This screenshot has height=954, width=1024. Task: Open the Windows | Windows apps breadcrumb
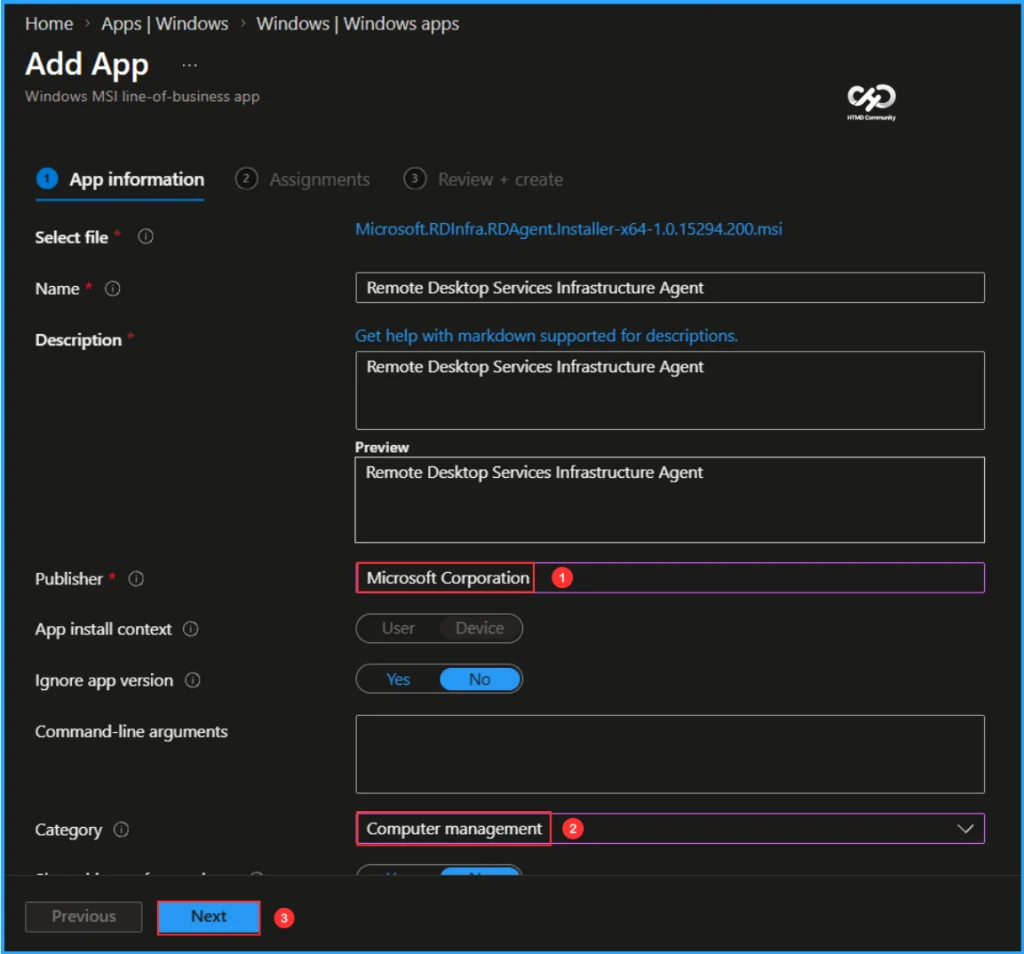tap(358, 24)
